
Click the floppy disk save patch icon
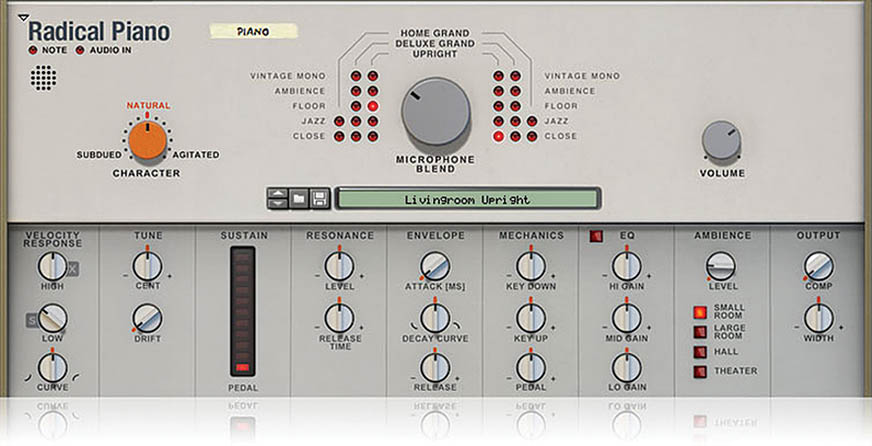click(319, 198)
